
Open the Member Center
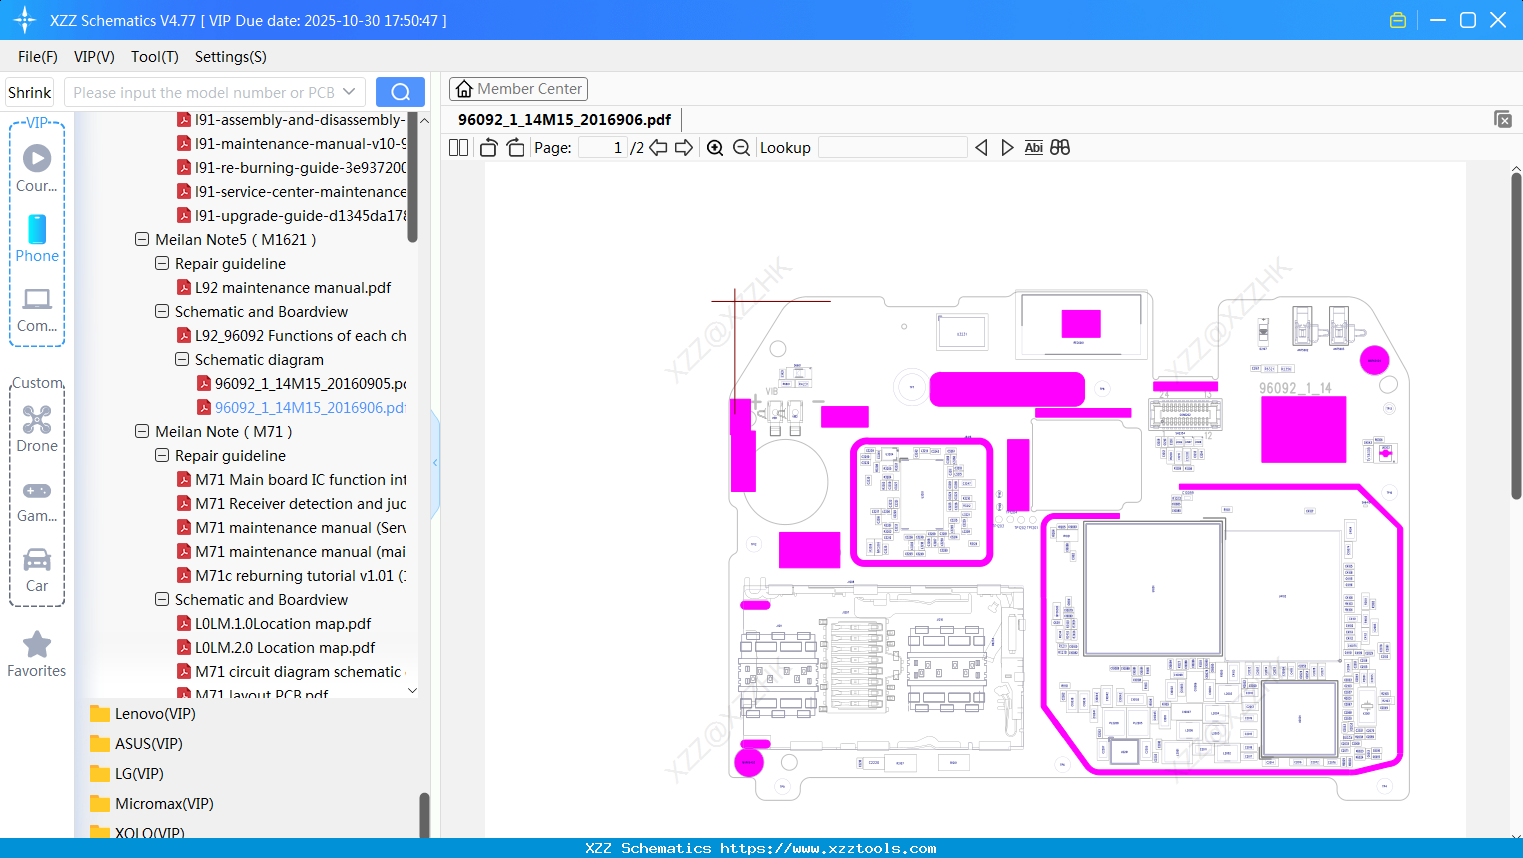tap(518, 89)
